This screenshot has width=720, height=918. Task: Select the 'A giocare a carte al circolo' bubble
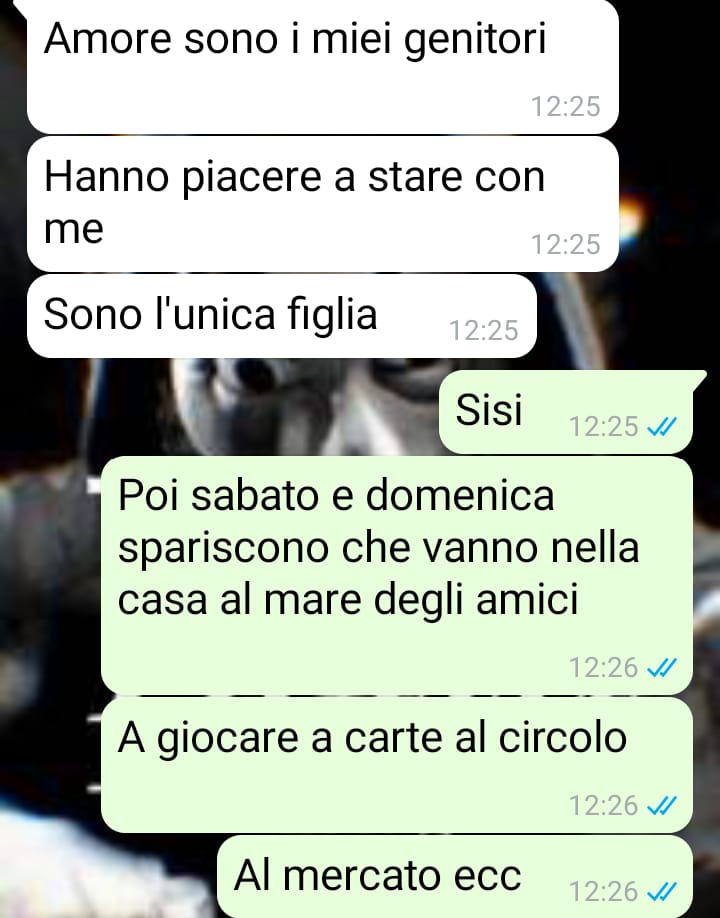(x=397, y=765)
